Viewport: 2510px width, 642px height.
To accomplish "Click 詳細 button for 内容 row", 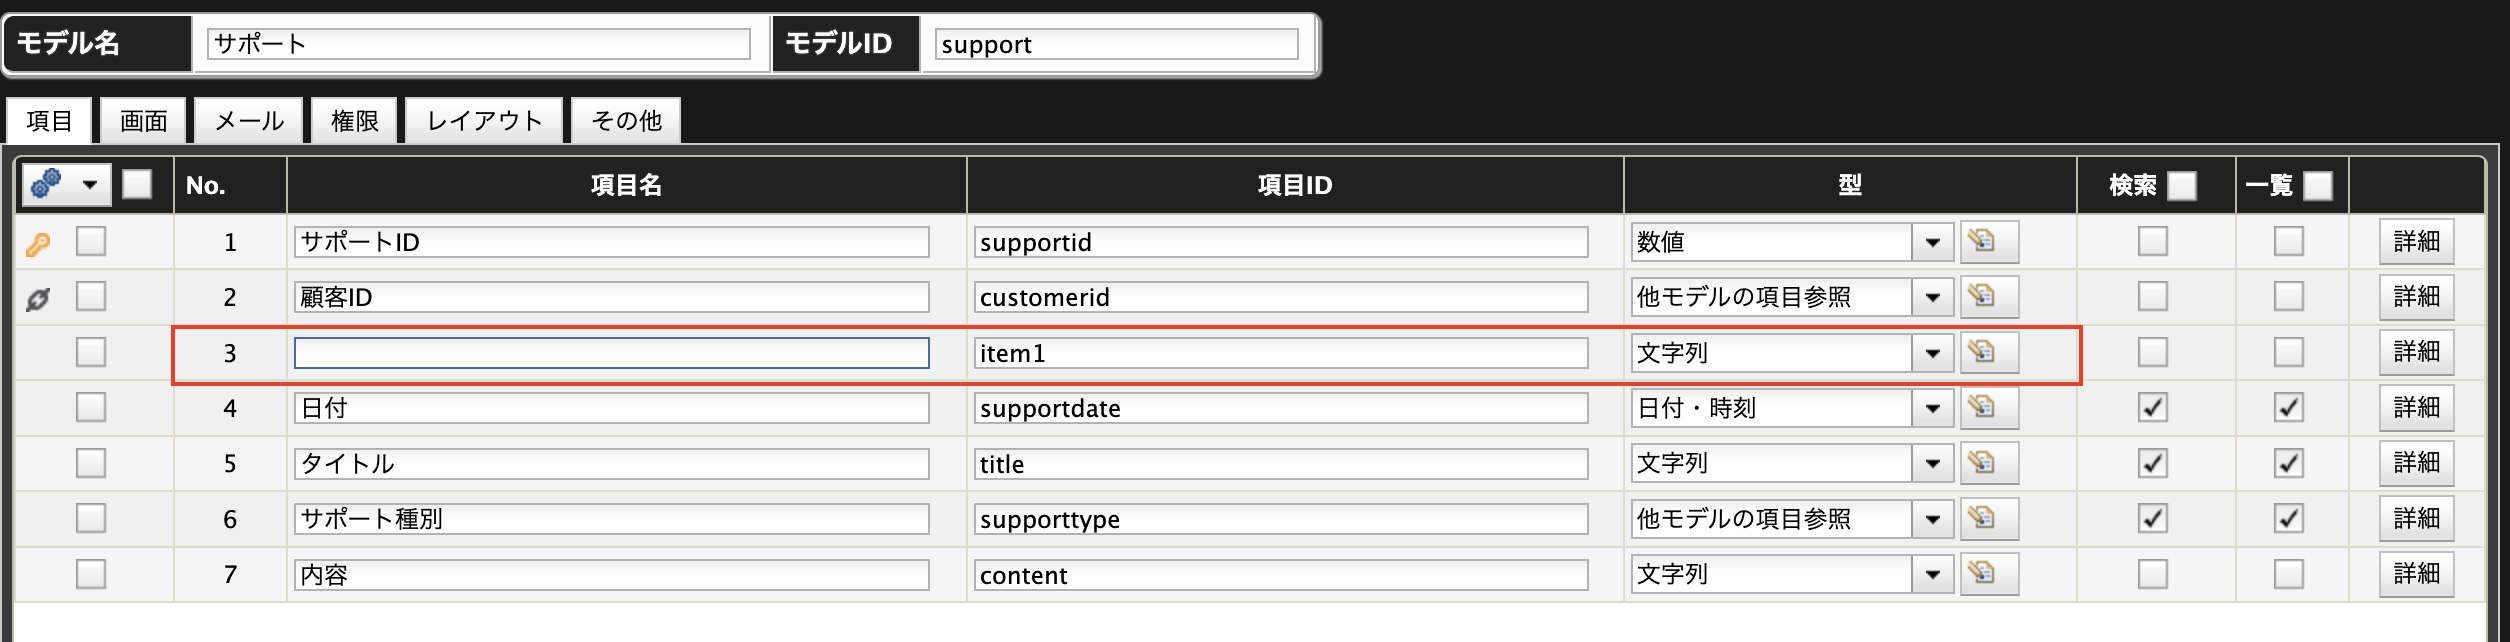I will tap(2416, 573).
